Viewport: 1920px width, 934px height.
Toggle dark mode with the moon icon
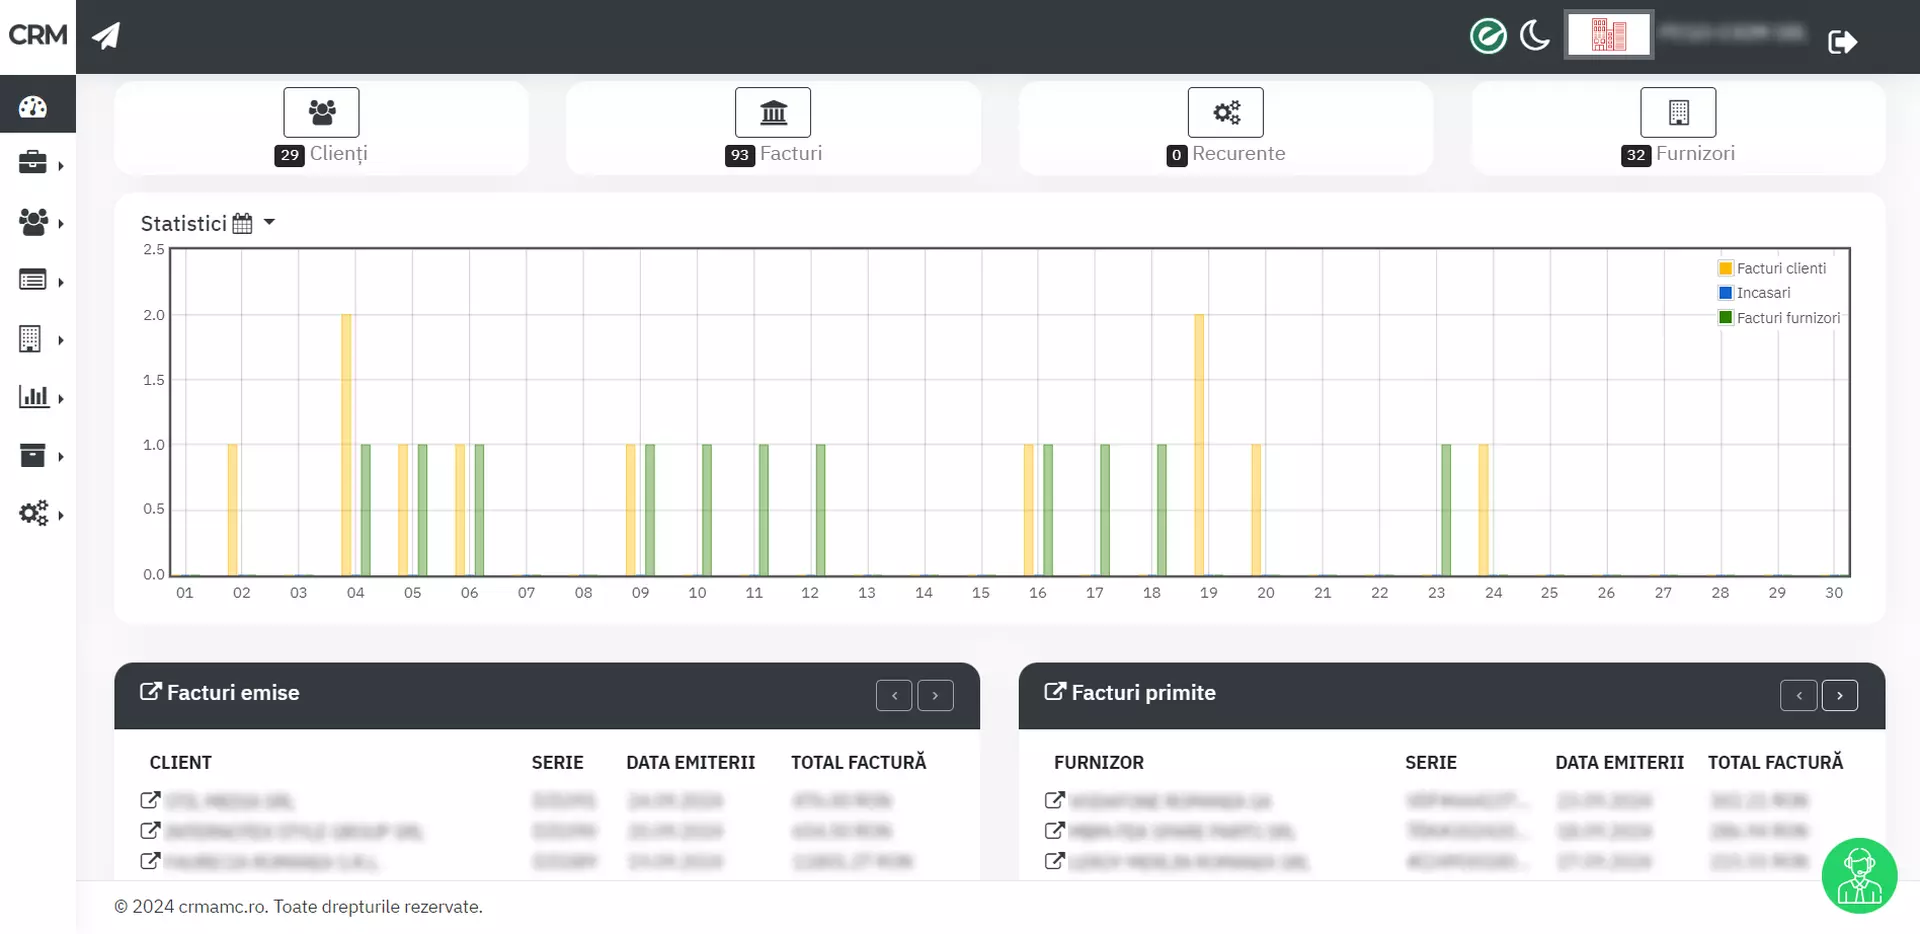click(1534, 37)
